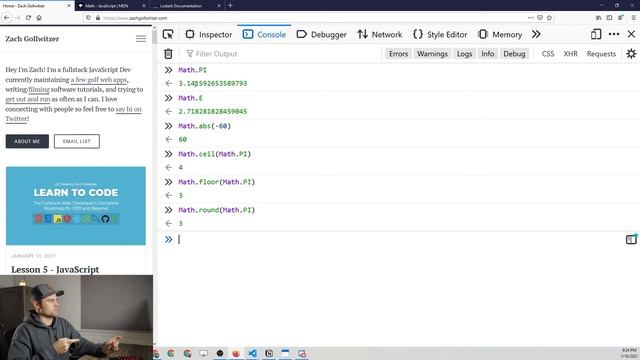Toggle the Errors filter
Screen dimensions: 640x360
(398, 53)
